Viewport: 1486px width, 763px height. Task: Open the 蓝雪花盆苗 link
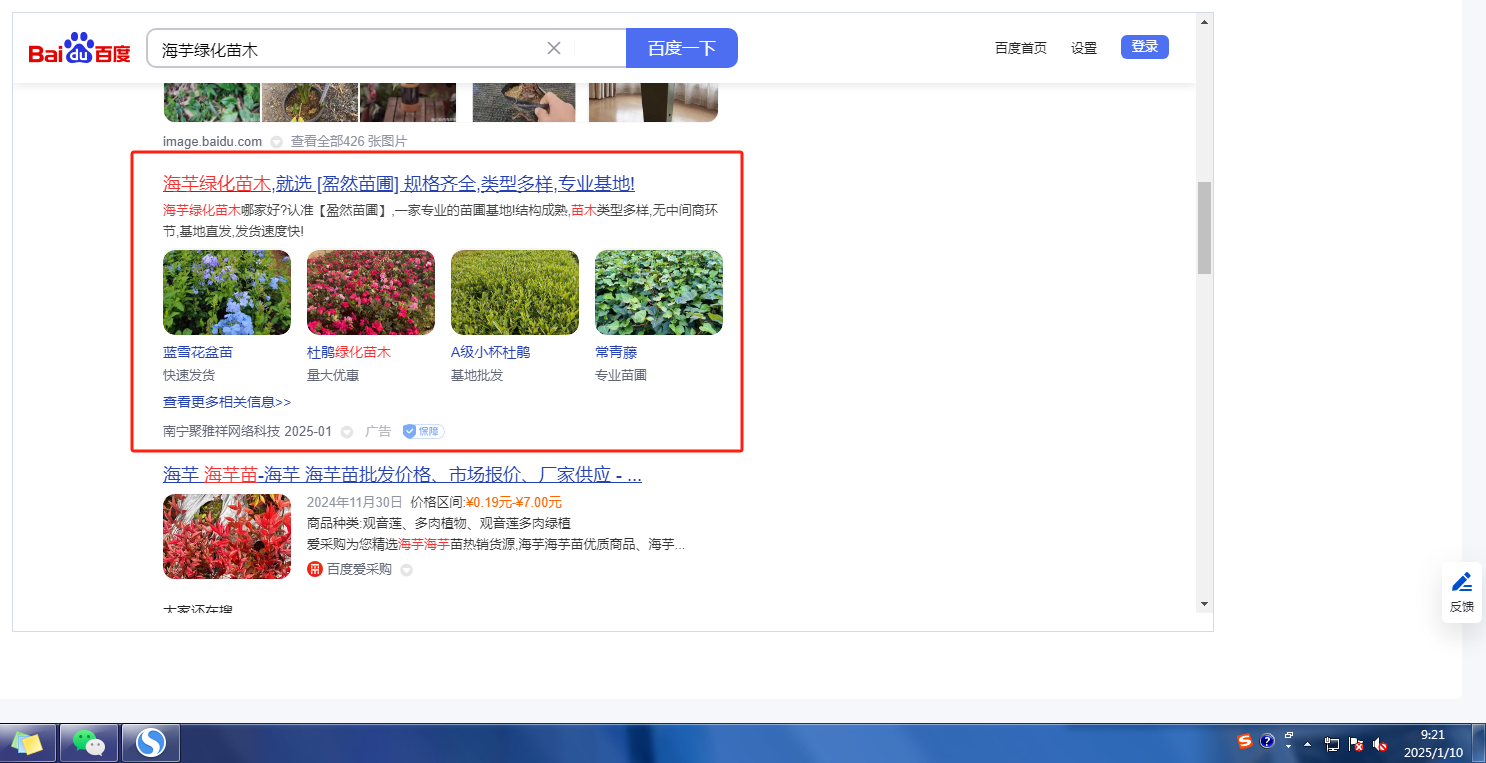coord(198,352)
